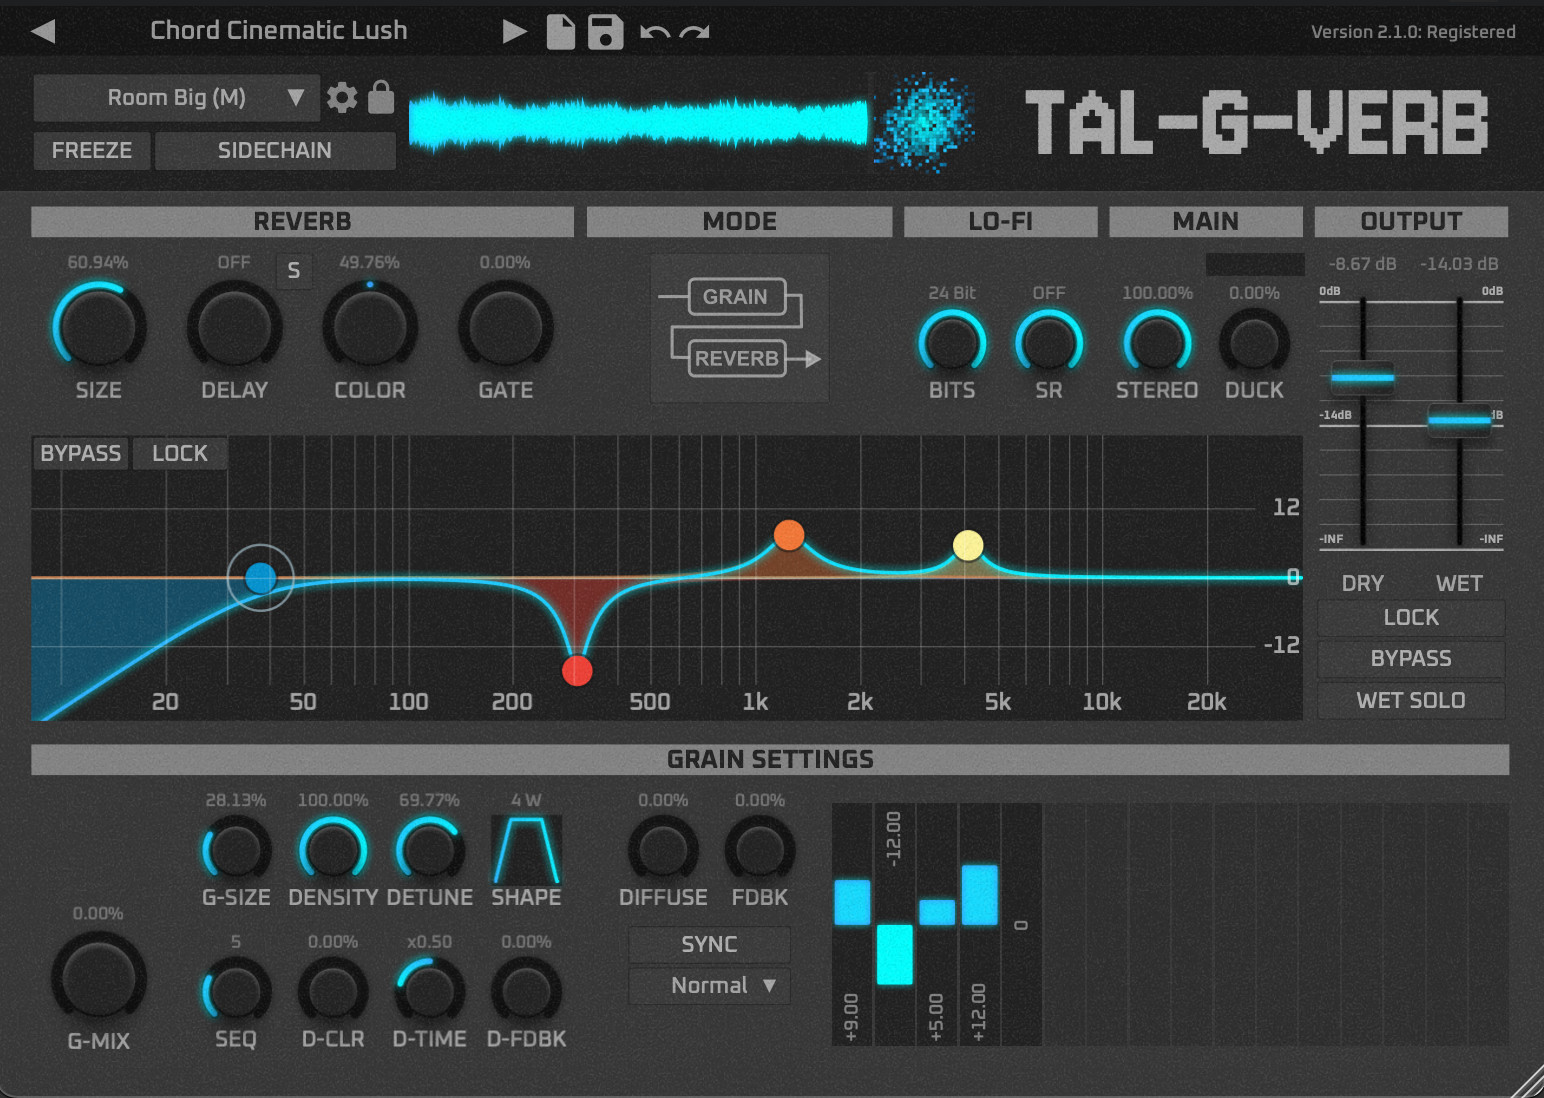
Task: Select the grain SHAPE waveform icon
Action: pos(526,850)
